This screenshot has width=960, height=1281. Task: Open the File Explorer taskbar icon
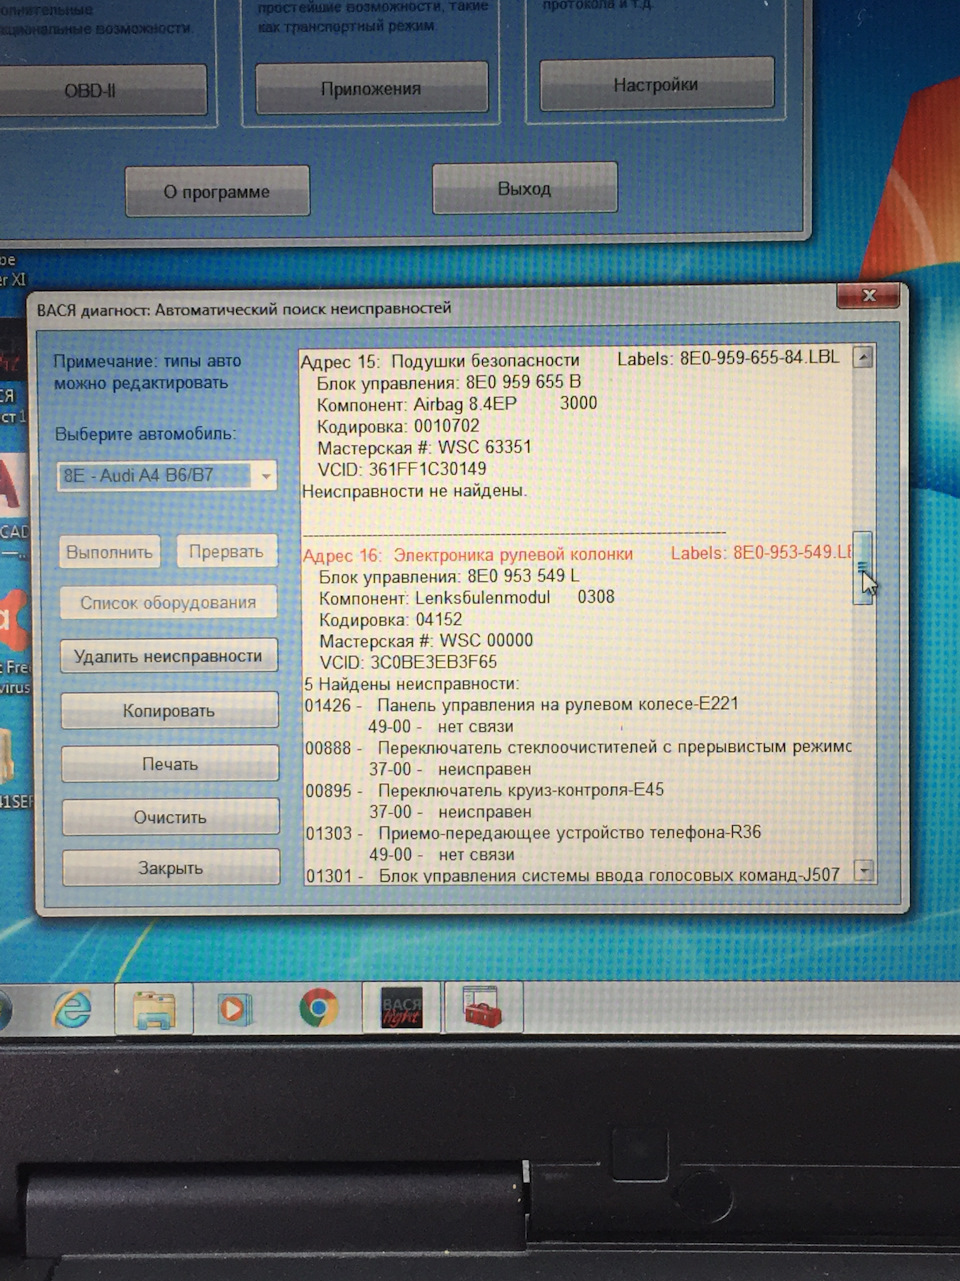tap(156, 1009)
